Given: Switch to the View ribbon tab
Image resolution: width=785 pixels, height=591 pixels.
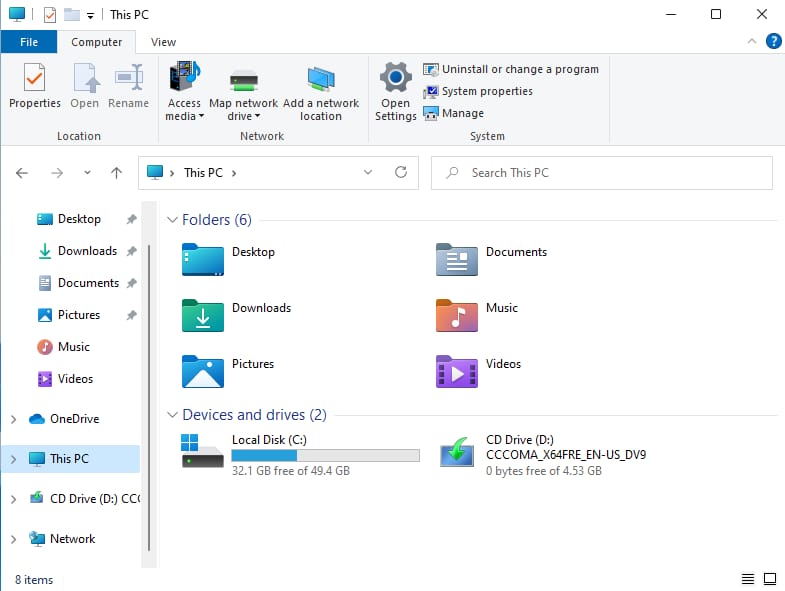Looking at the screenshot, I should 163,42.
